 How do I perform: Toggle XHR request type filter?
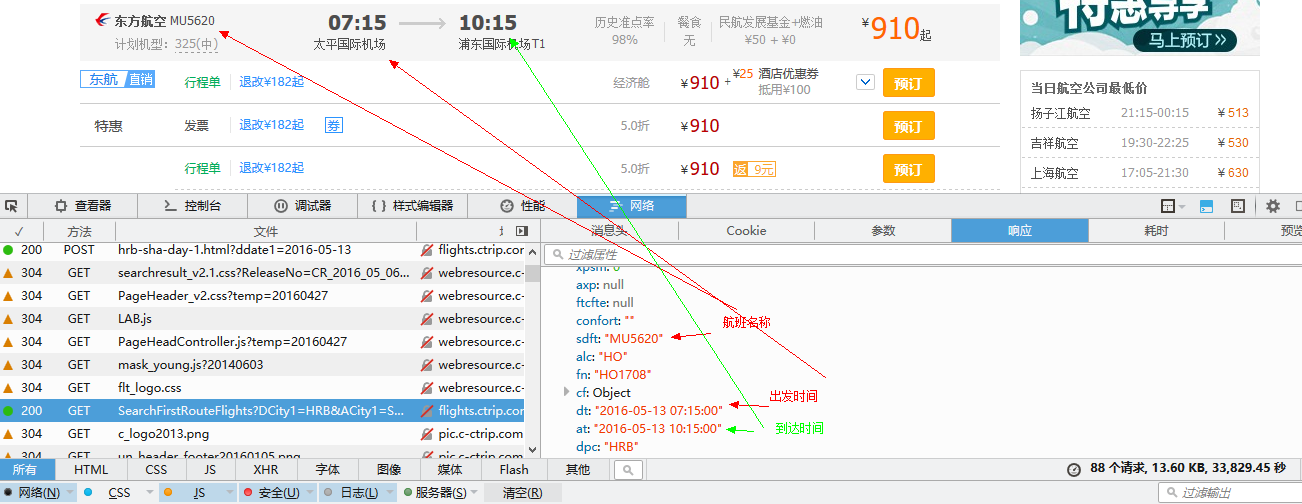pos(266,469)
